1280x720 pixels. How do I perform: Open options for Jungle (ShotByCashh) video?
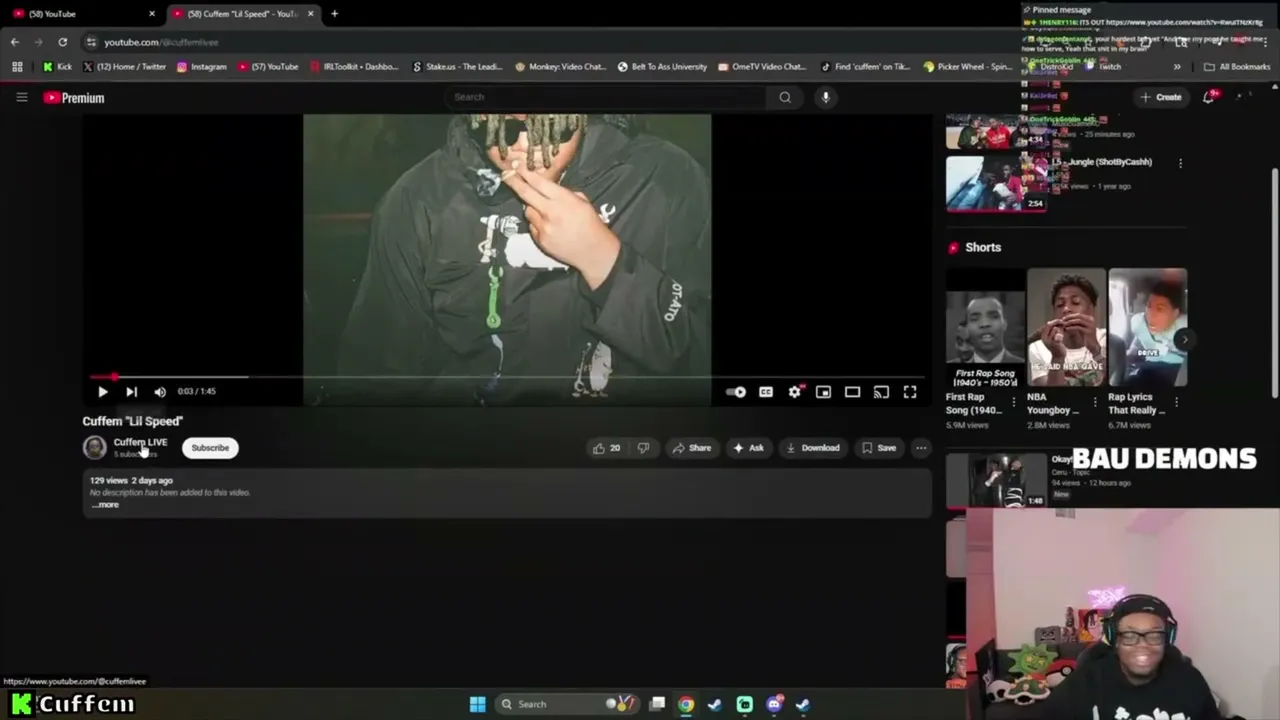point(1180,163)
